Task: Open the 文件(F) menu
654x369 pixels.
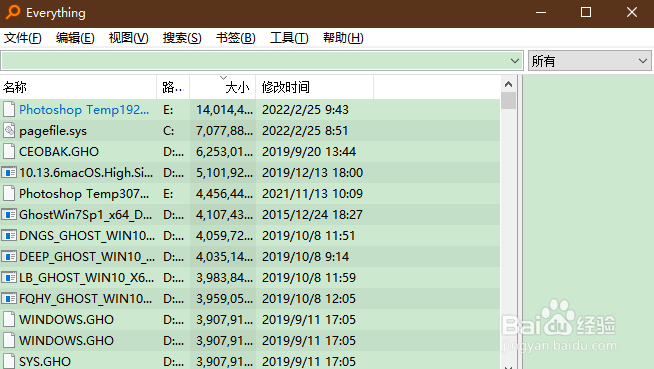Action: tap(23, 38)
